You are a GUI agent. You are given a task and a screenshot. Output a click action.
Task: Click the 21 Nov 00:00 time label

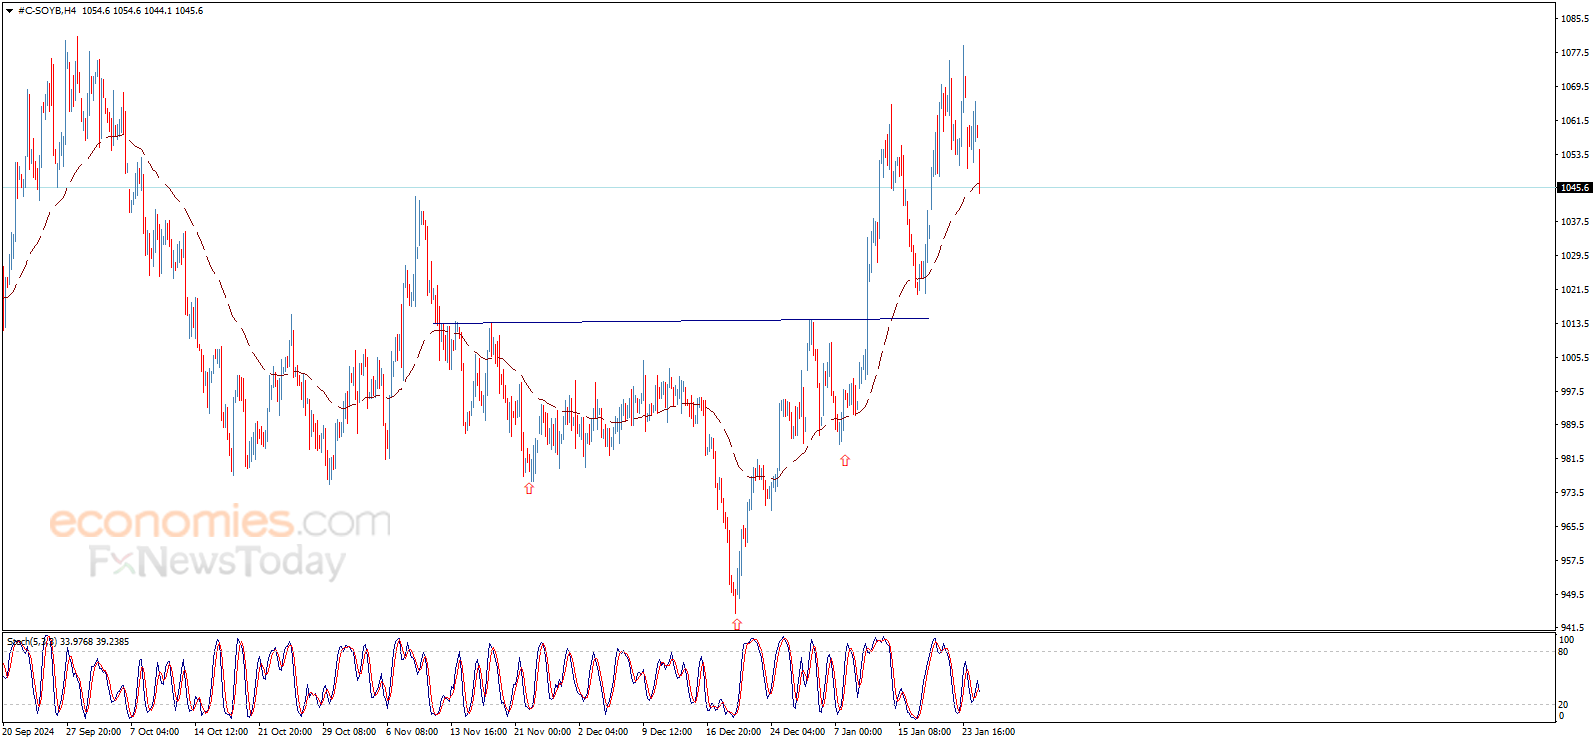[x=542, y=732]
